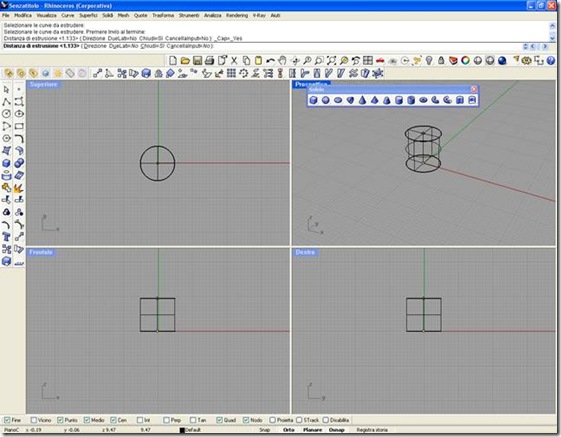Image resolution: width=561 pixels, height=437 pixels.
Task: Click the Frontale viewport title
Action: [41, 252]
